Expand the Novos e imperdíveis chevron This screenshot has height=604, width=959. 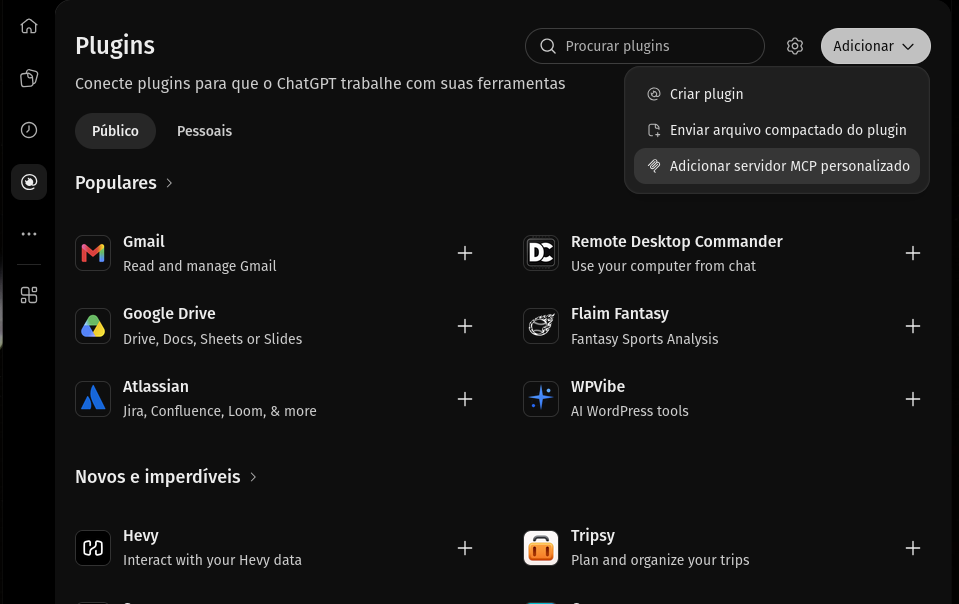pos(253,477)
